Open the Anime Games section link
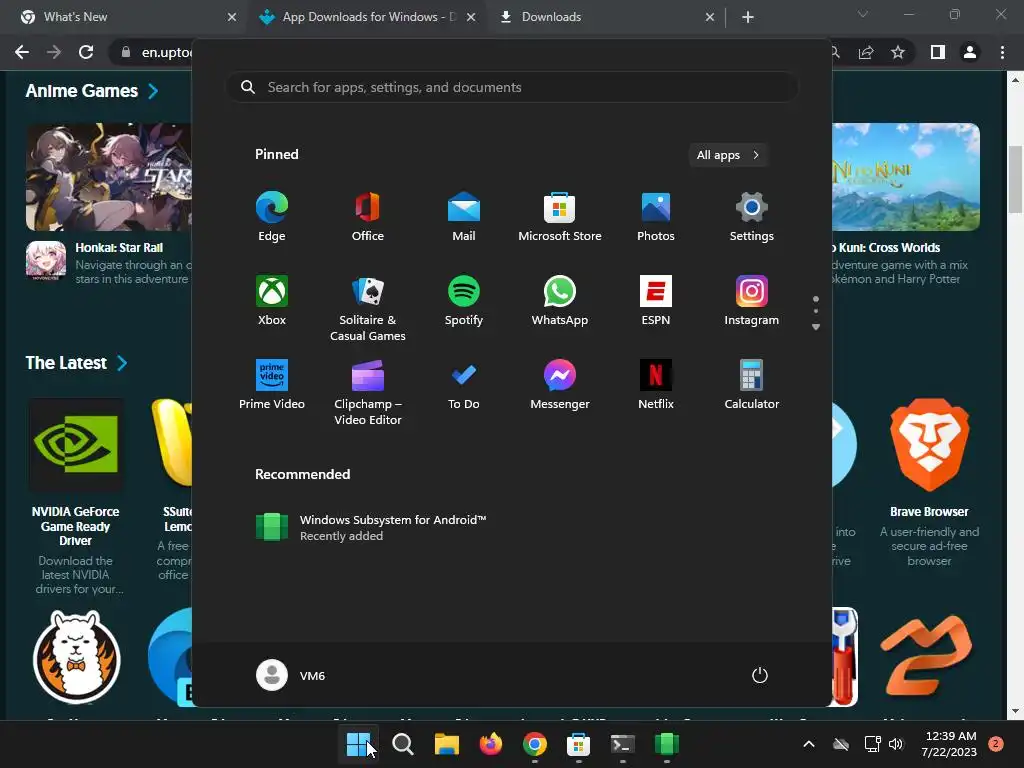The width and height of the screenshot is (1024, 768). pos(91,91)
